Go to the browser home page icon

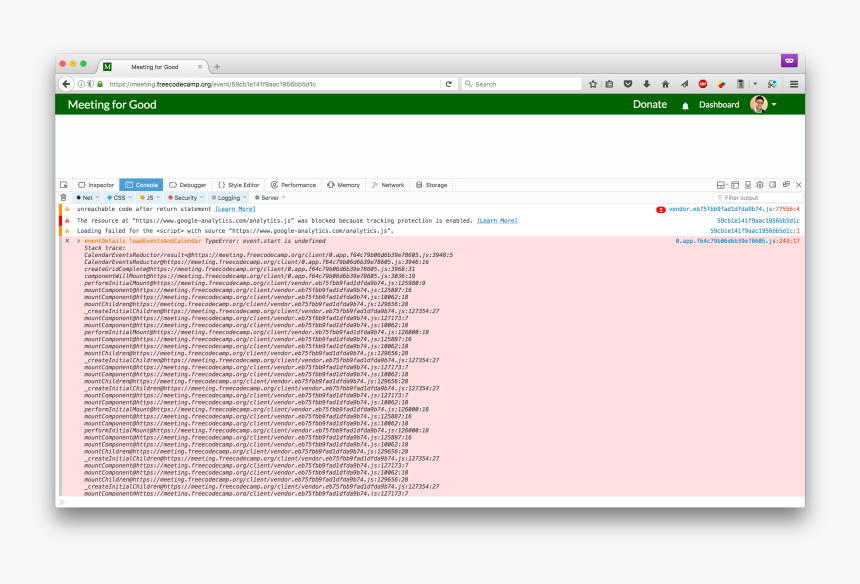click(665, 84)
